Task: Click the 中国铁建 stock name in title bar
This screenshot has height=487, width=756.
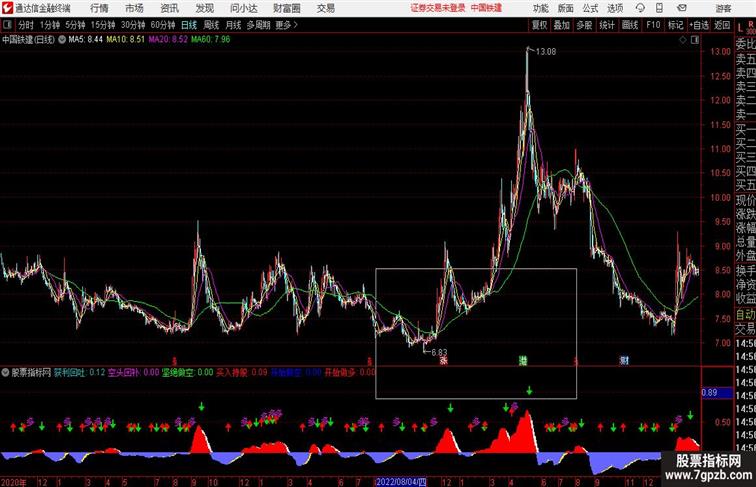Action: point(486,8)
